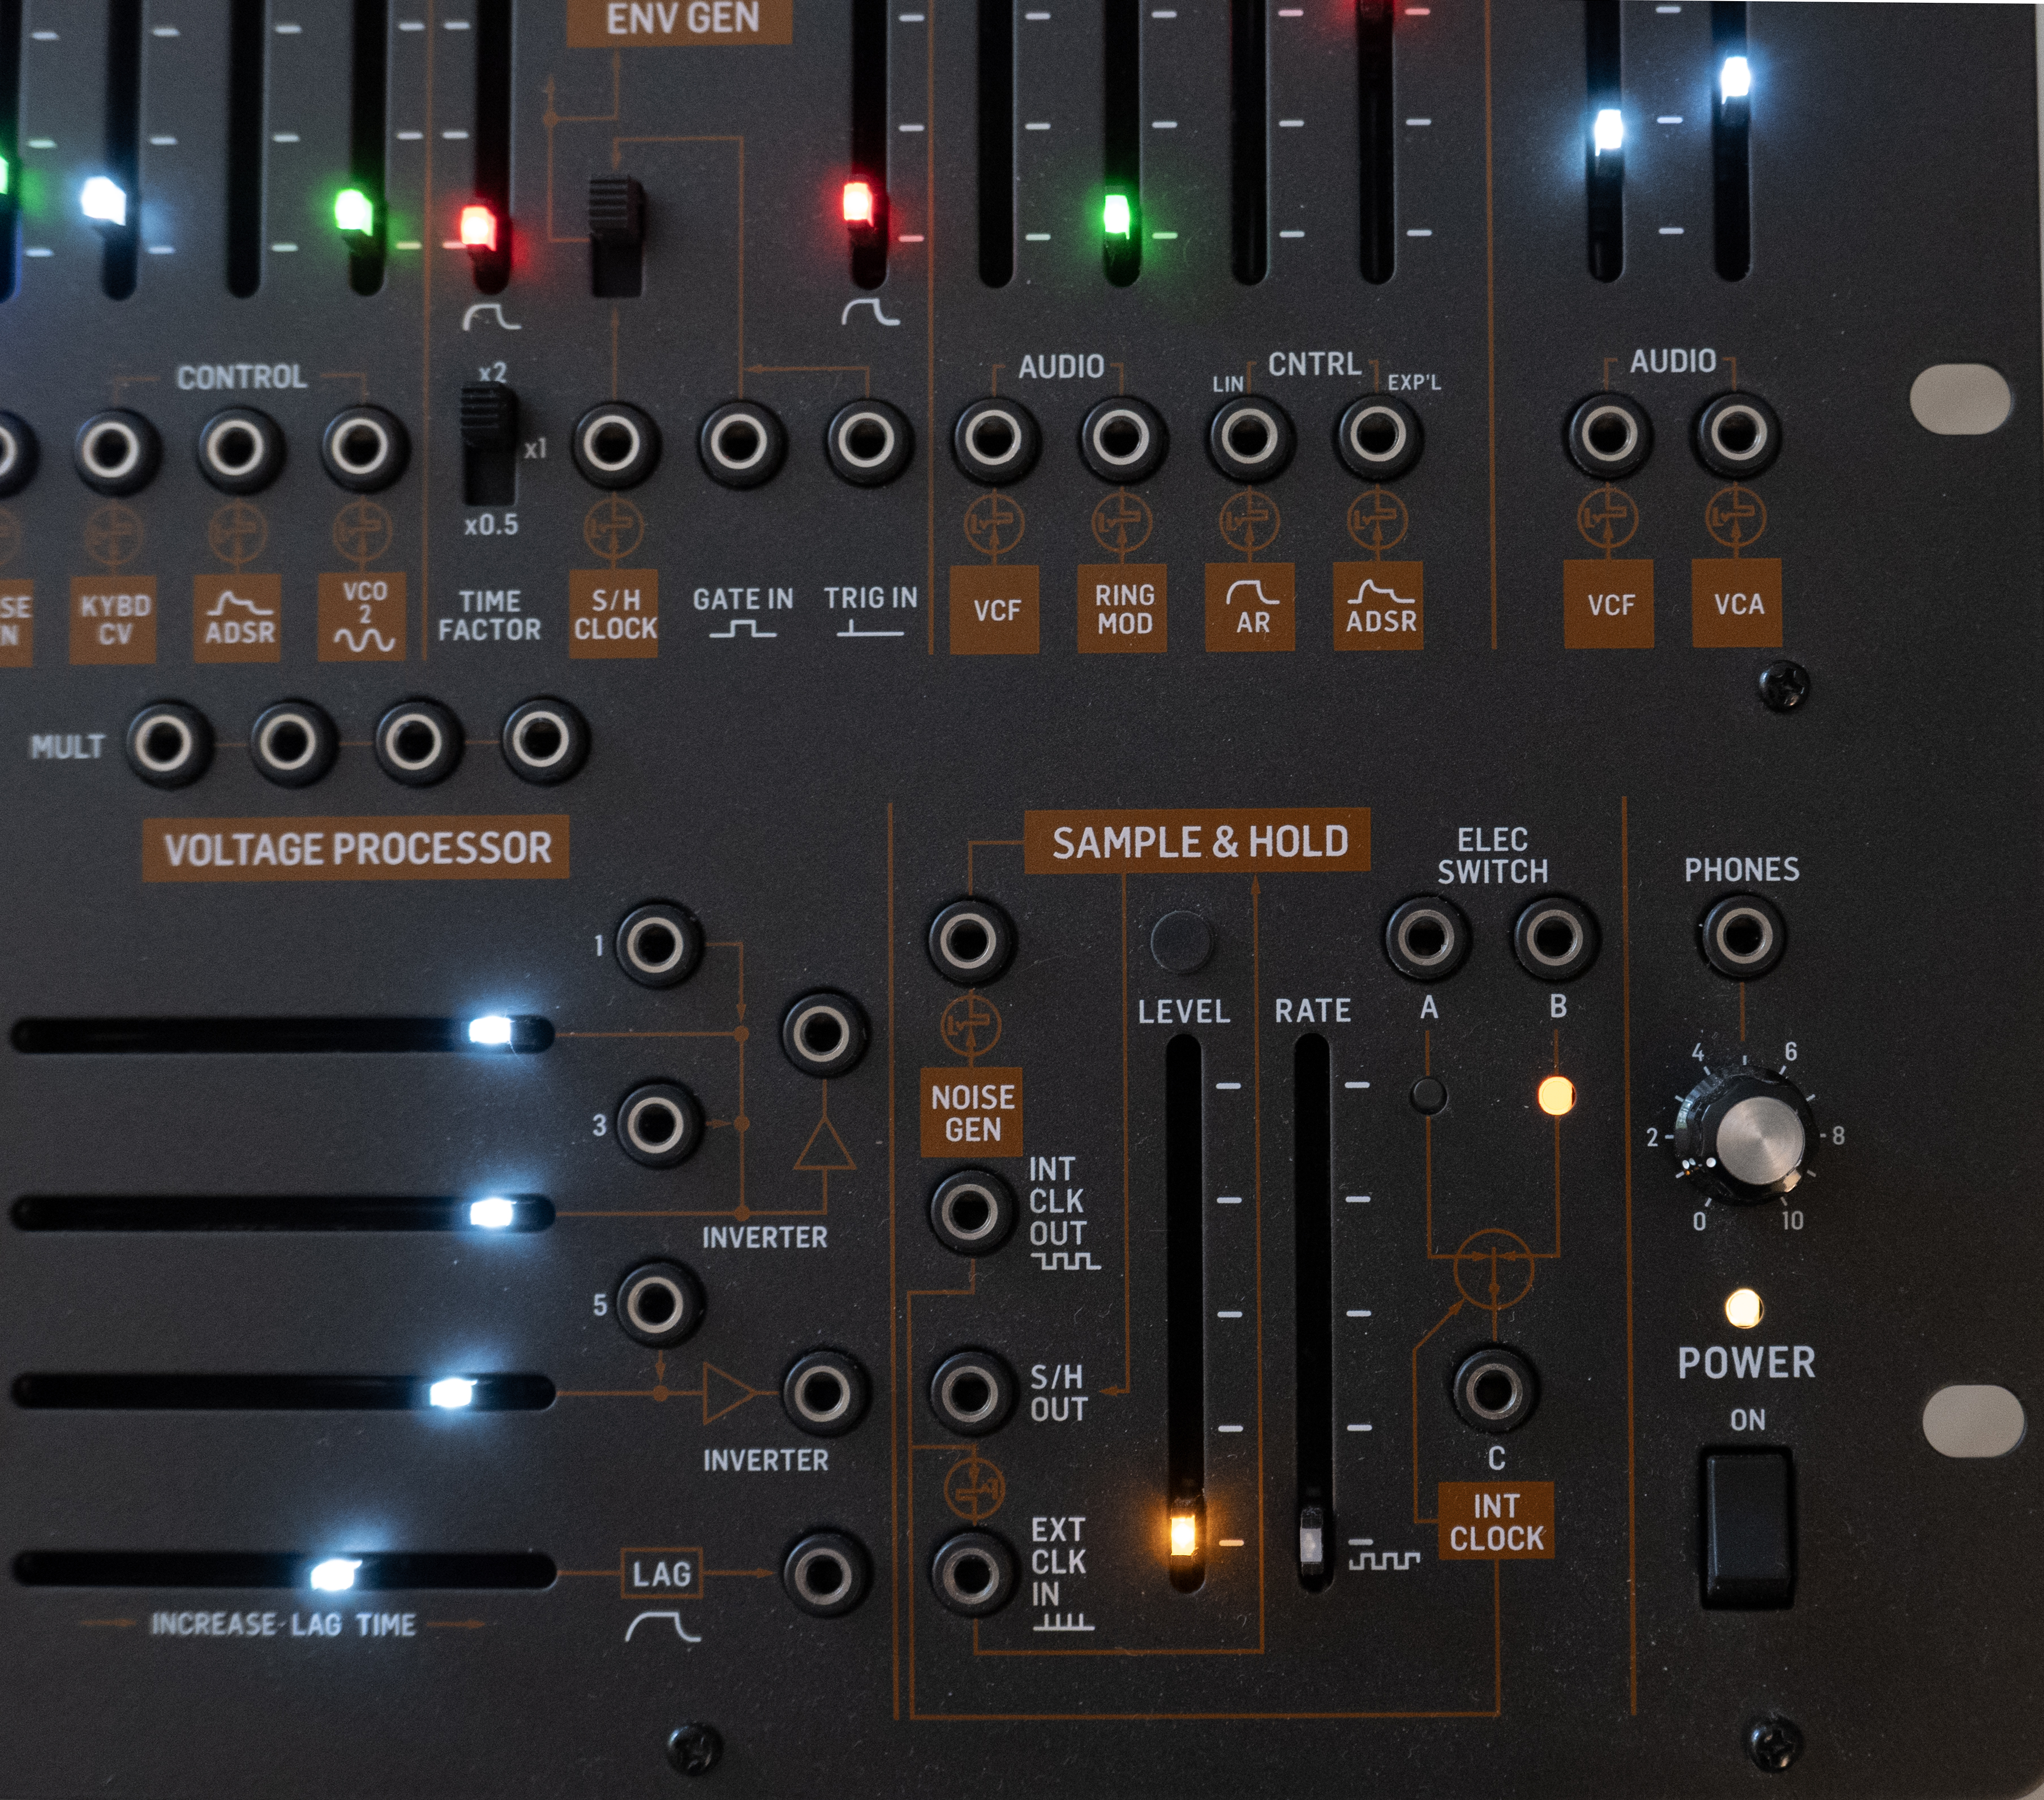Viewport: 2044px width, 1800px height.
Task: Click Elec Switch jack C
Action: (x=1493, y=1389)
